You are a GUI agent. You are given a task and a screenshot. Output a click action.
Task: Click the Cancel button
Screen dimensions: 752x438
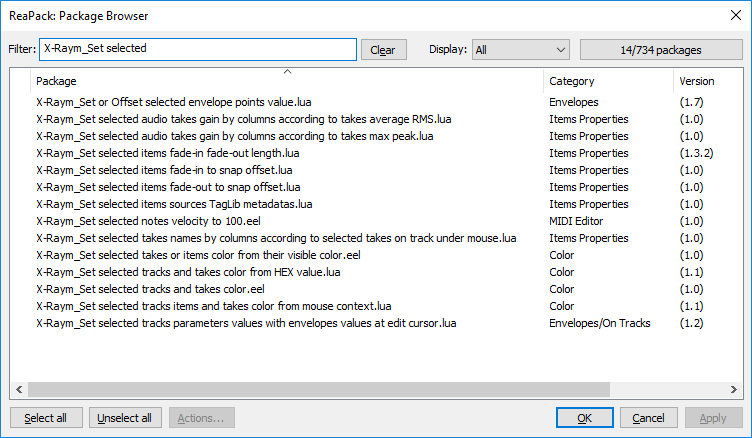648,418
